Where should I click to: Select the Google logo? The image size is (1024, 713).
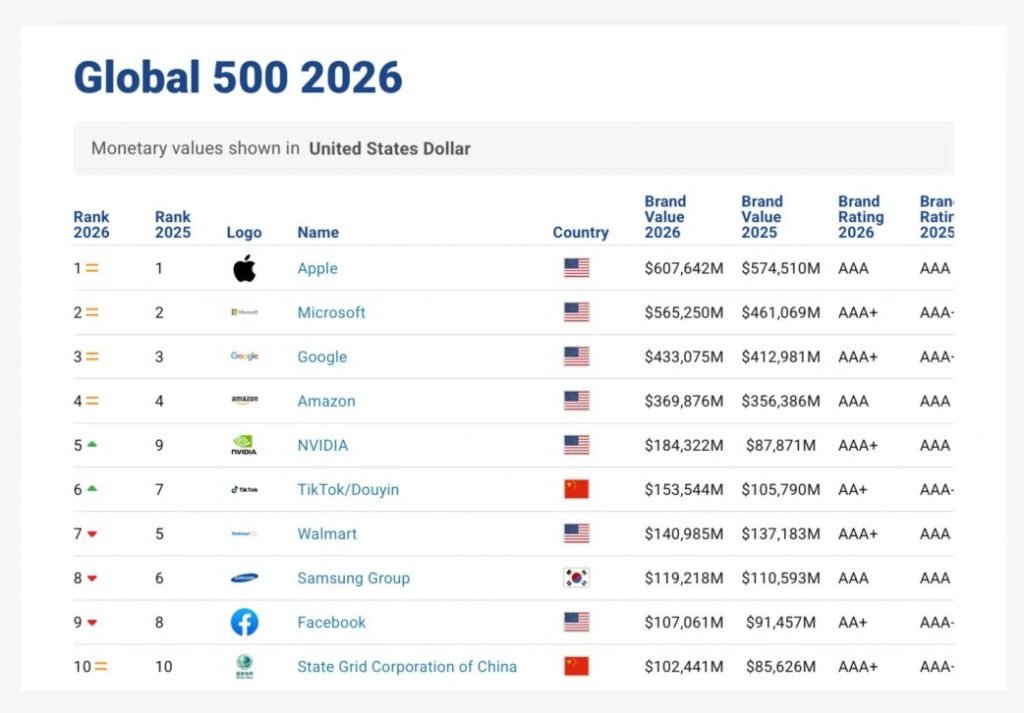pyautogui.click(x=243, y=356)
